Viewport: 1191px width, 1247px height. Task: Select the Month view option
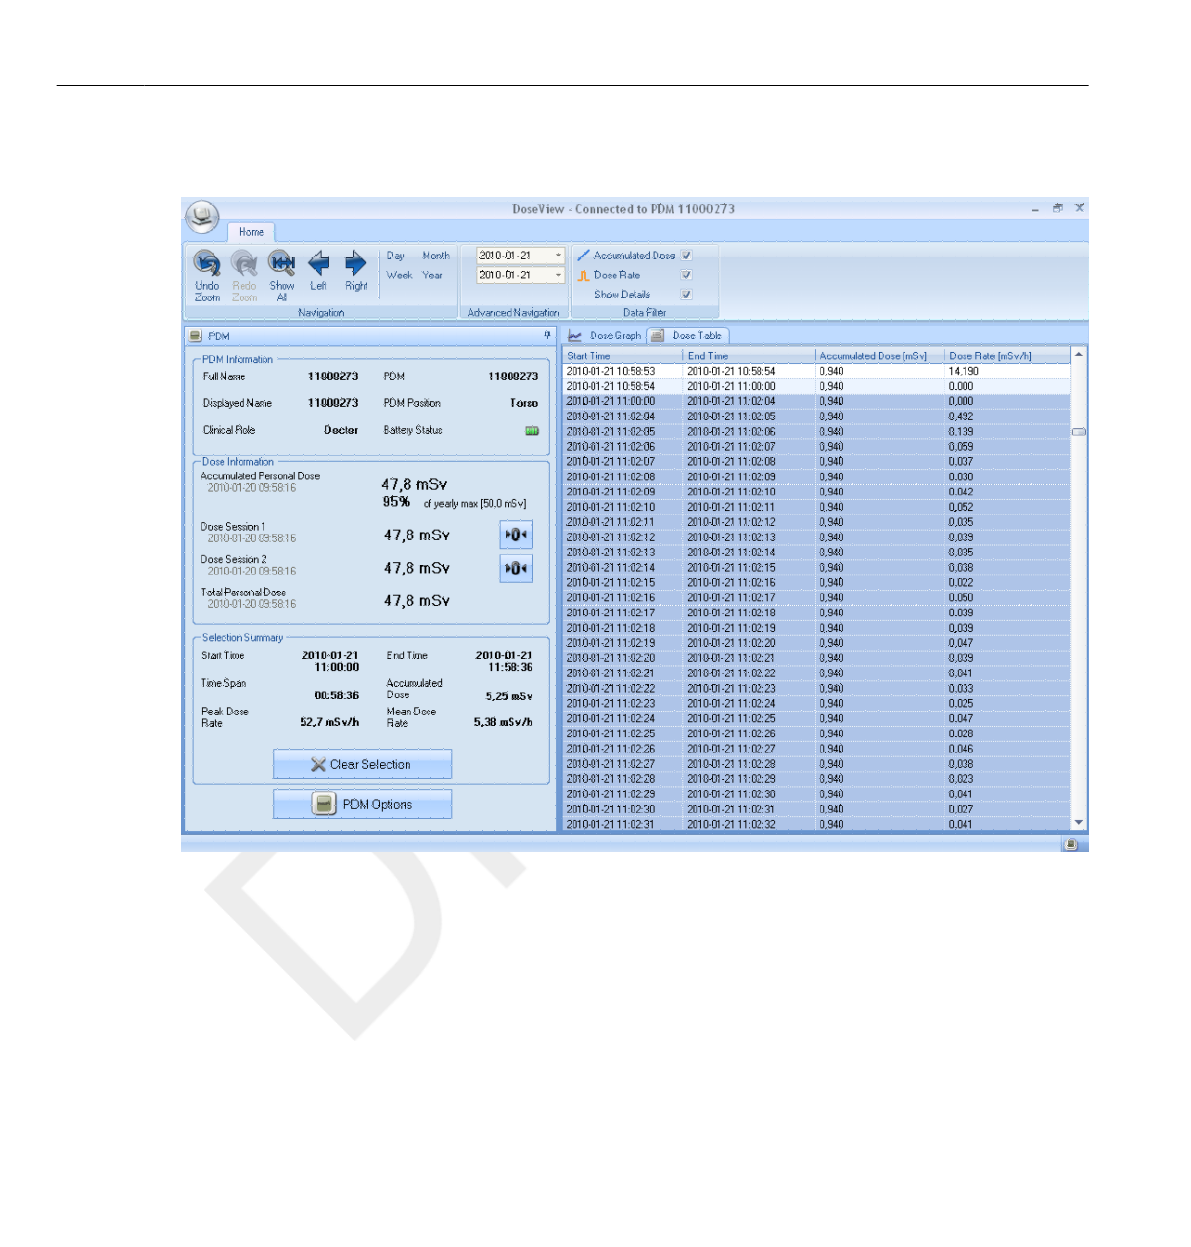pos(436,256)
